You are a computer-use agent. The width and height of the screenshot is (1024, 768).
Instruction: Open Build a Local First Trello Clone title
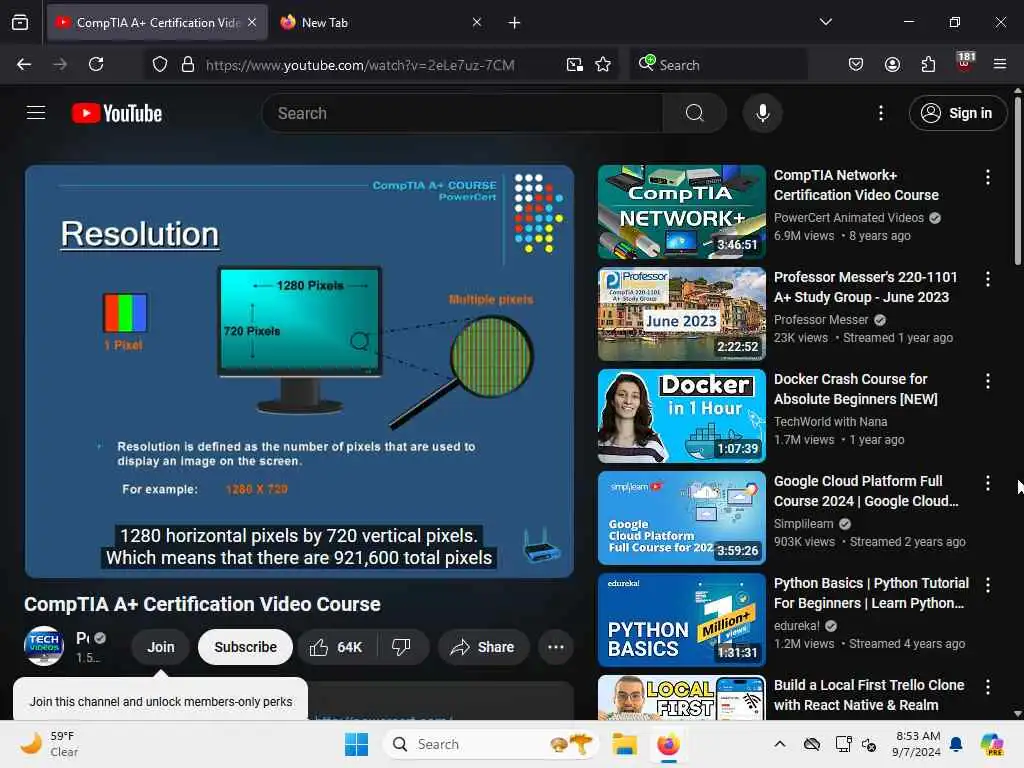pos(869,695)
